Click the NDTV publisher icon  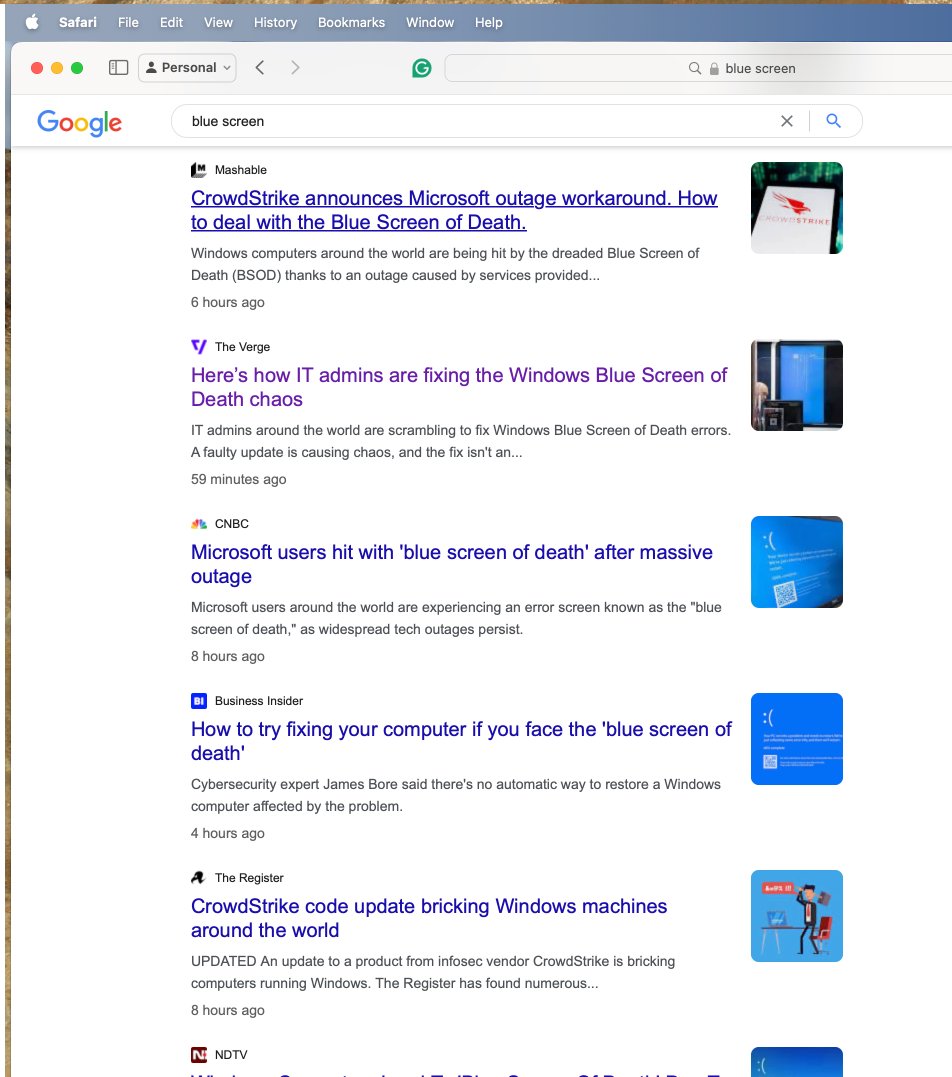[x=197, y=1054]
